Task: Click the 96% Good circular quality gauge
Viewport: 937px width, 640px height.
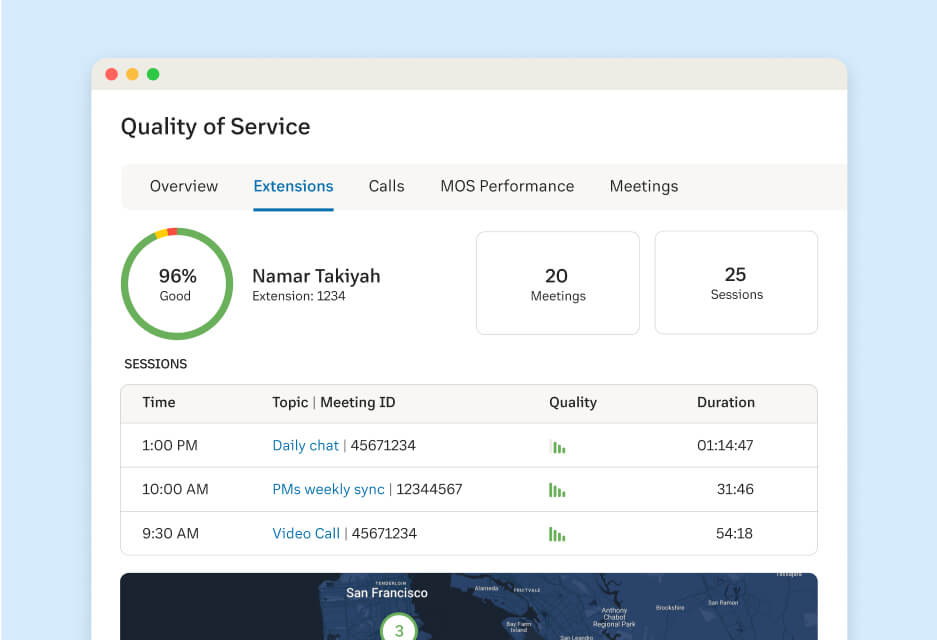Action: click(176, 284)
